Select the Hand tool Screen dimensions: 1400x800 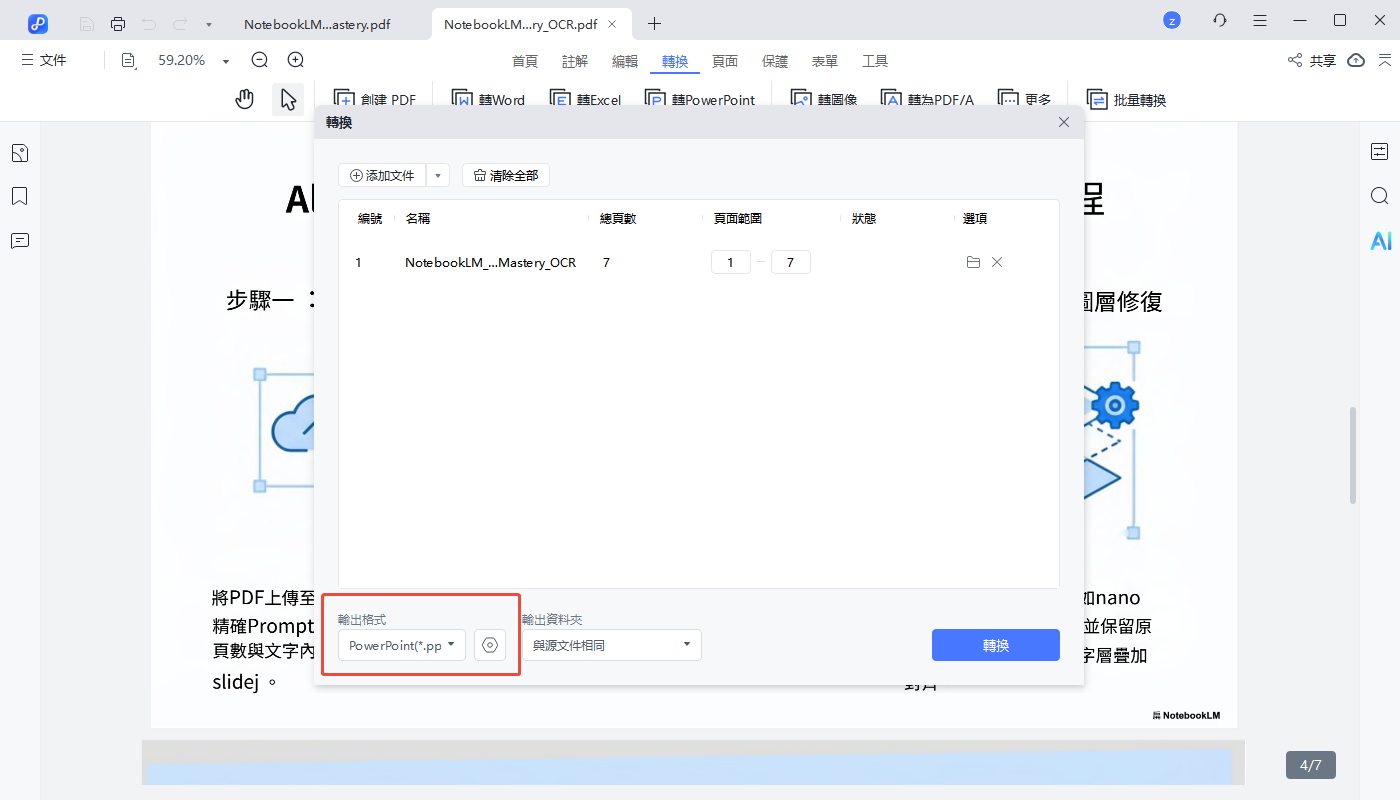(244, 99)
